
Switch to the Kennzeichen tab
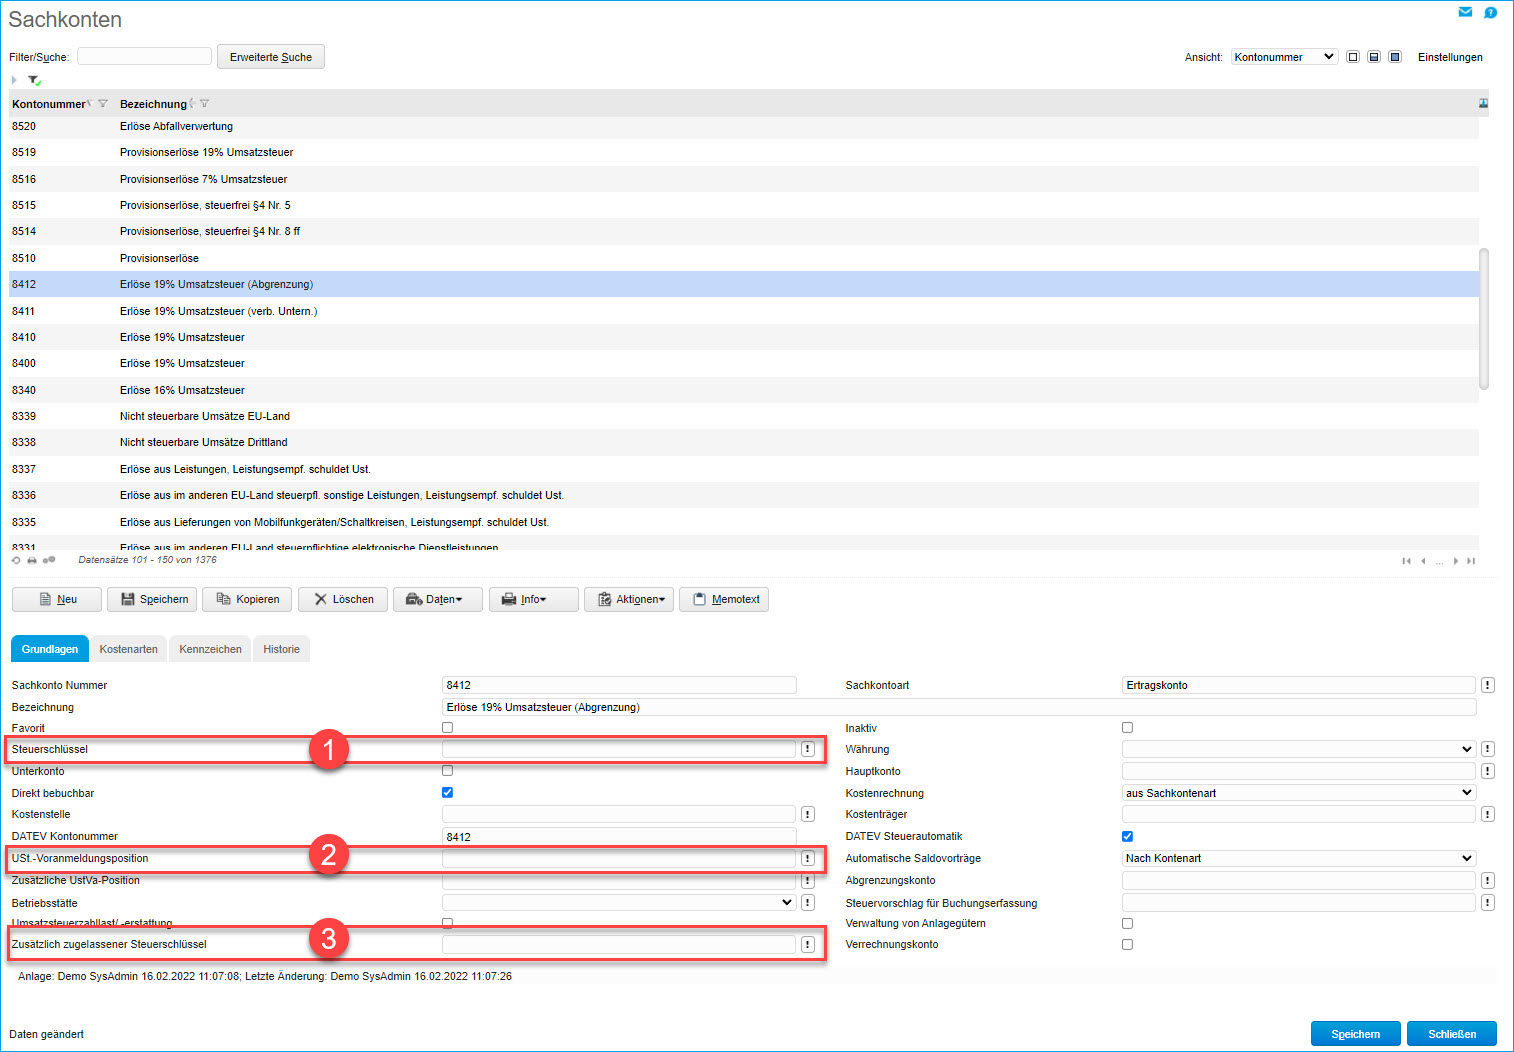click(x=210, y=649)
